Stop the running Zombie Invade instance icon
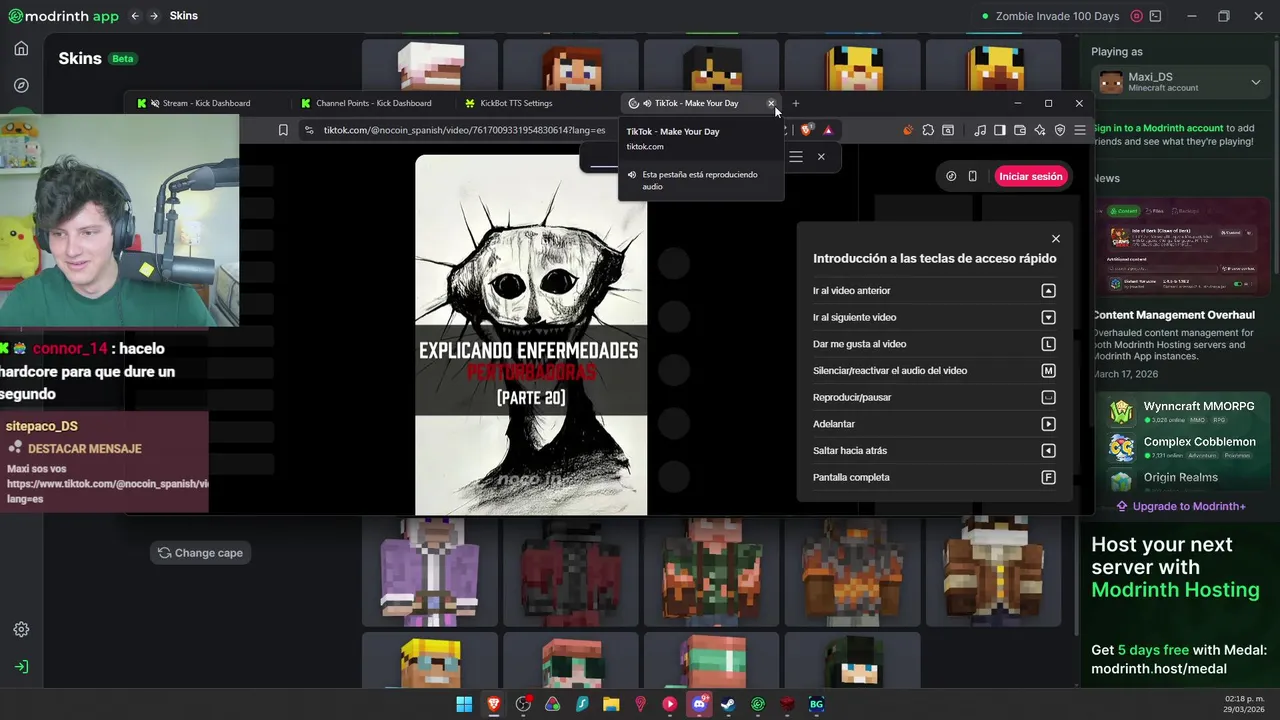The image size is (1280, 720). click(1136, 16)
